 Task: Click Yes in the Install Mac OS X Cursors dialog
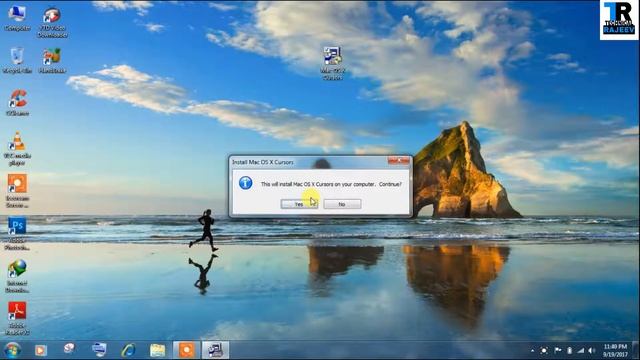[299, 204]
